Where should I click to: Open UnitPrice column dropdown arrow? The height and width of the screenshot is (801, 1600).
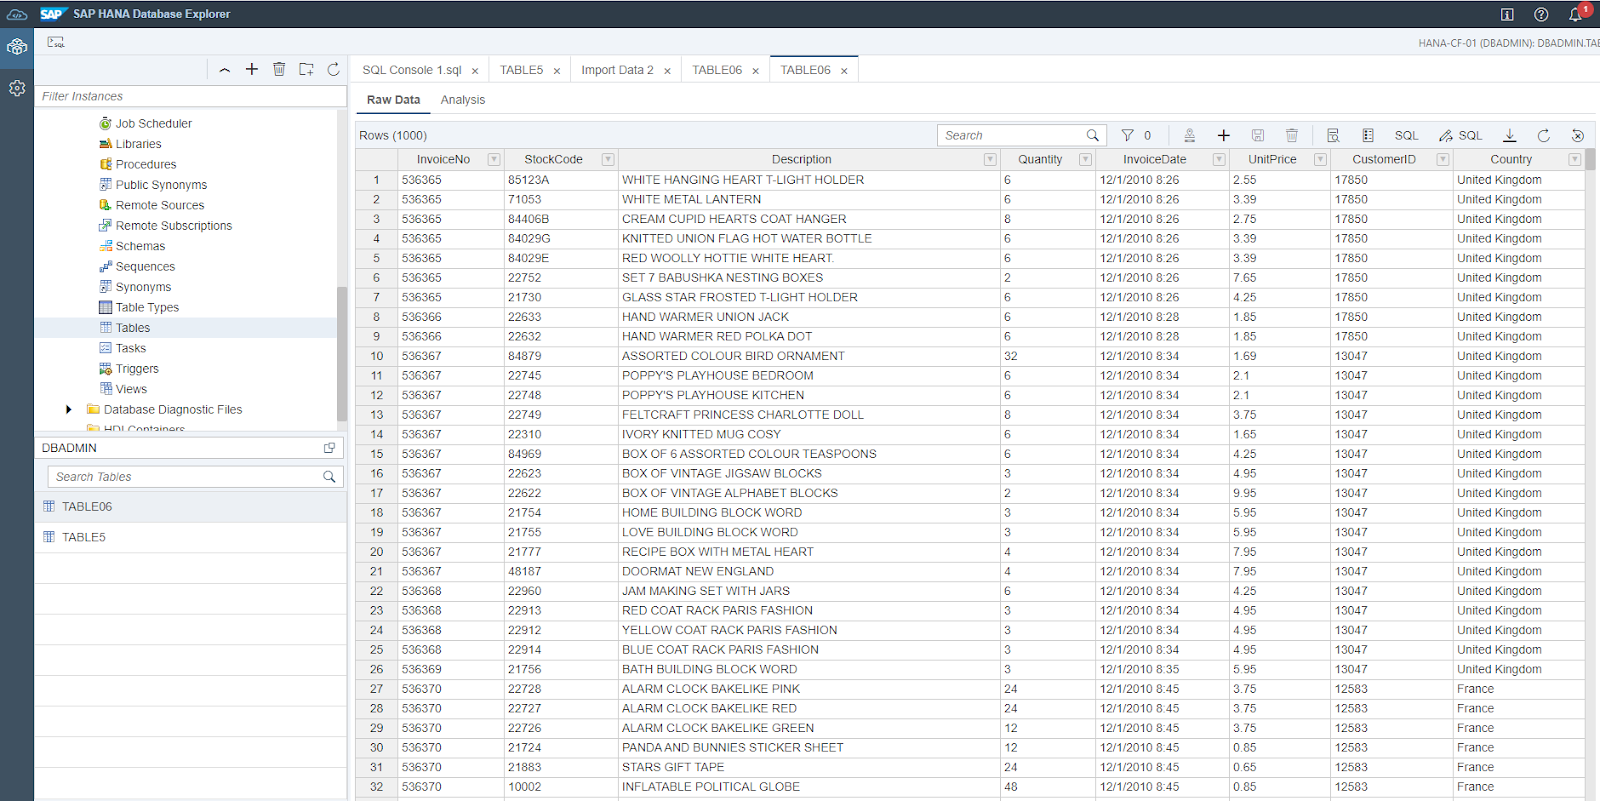tap(1320, 159)
